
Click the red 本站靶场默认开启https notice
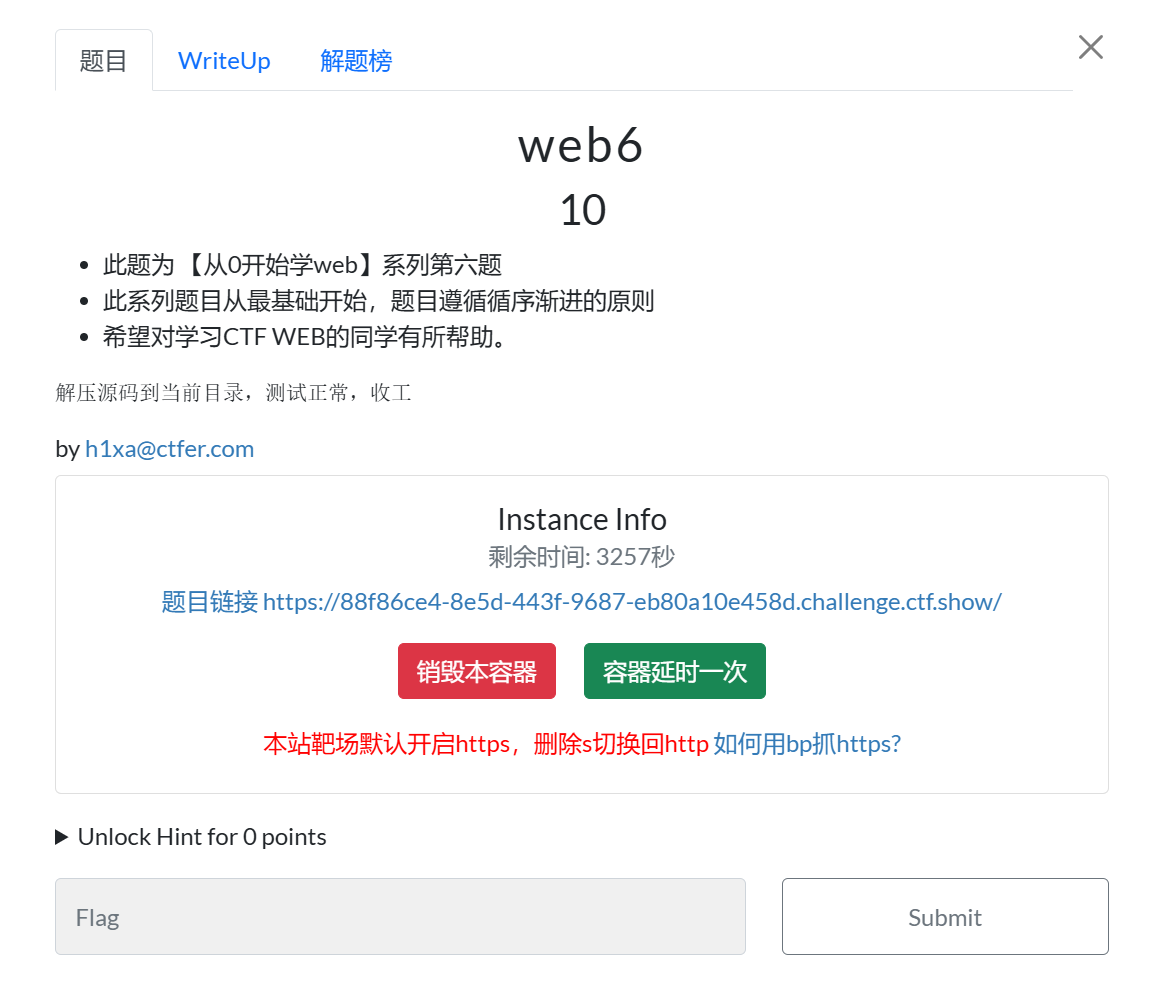tap(485, 744)
